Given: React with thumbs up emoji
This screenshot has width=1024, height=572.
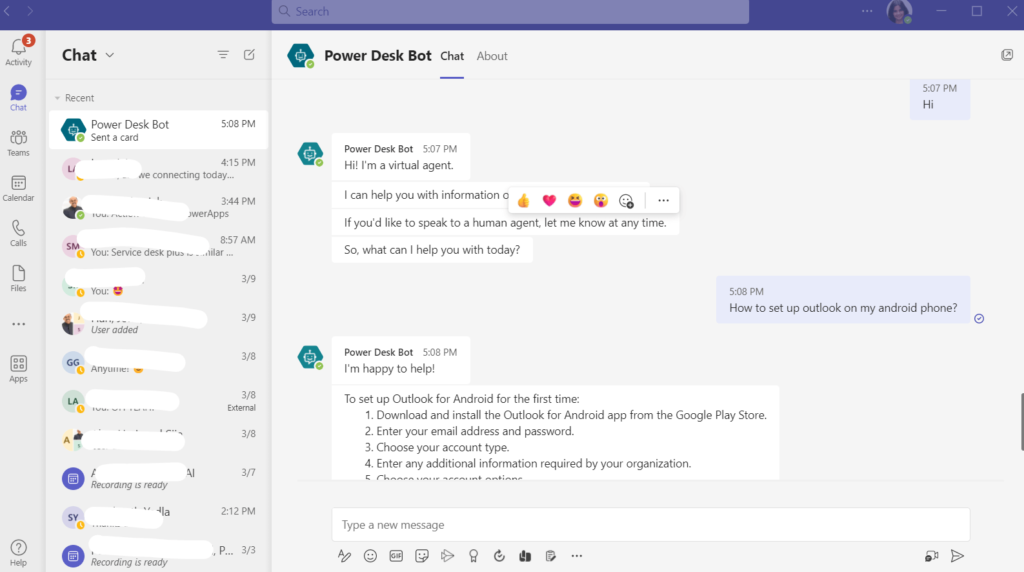Looking at the screenshot, I should (x=523, y=200).
